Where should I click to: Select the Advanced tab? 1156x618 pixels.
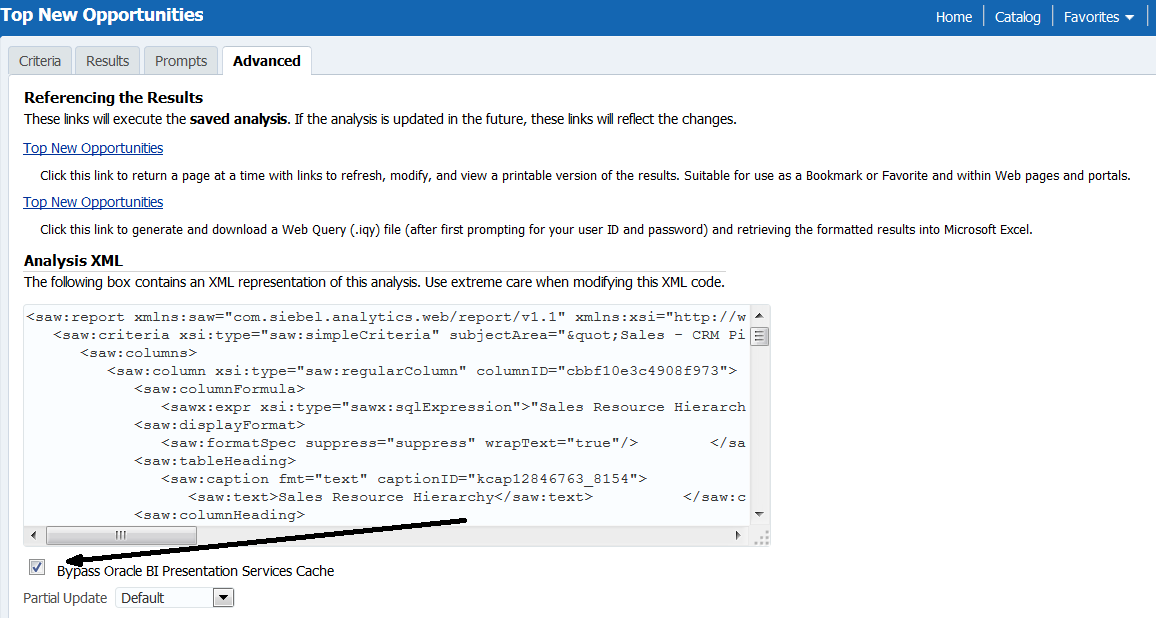tap(267, 61)
